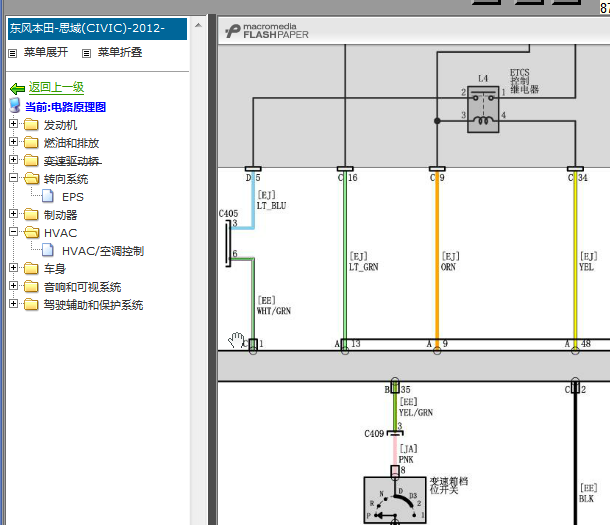The image size is (610, 525).
Task: Select the 变速驱动桥 tree item
Action: 73,161
